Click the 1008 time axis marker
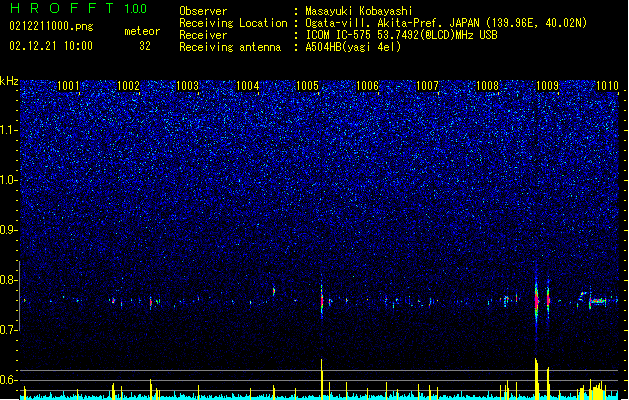The width and height of the screenshot is (629, 400). pyautogui.click(x=487, y=86)
